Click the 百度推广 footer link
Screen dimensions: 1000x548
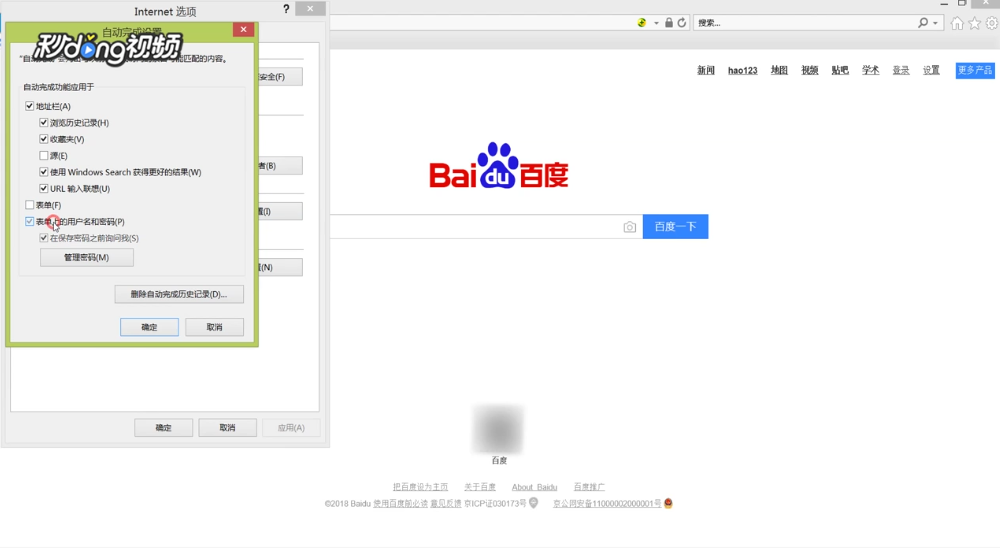(589, 487)
